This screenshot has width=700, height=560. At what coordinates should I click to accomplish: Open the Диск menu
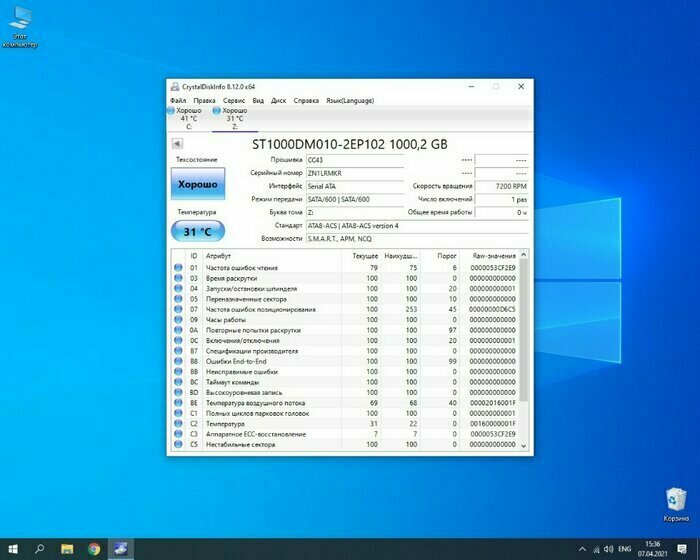(279, 100)
